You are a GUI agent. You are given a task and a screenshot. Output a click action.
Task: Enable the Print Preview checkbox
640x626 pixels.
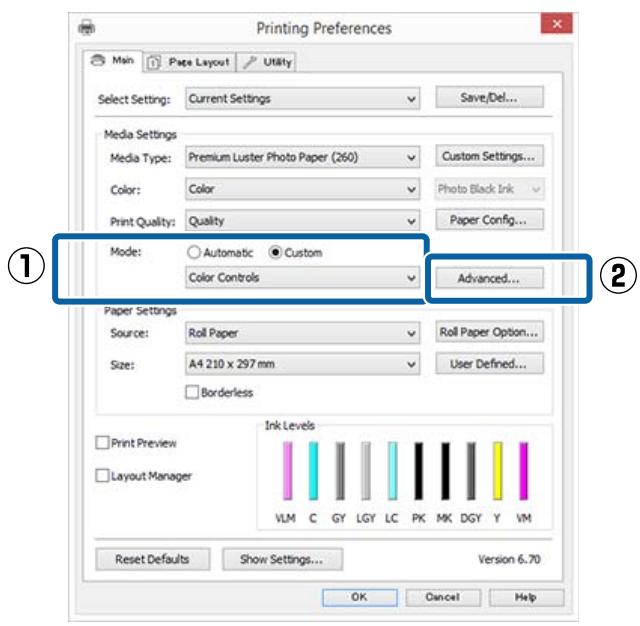point(102,443)
